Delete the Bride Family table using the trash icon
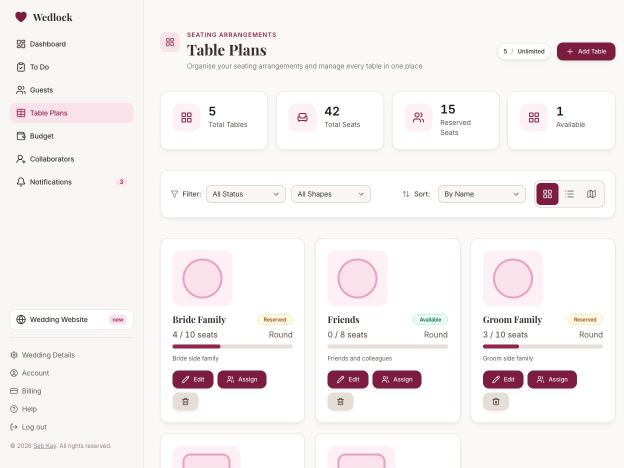This screenshot has width=624, height=468. click(x=185, y=402)
